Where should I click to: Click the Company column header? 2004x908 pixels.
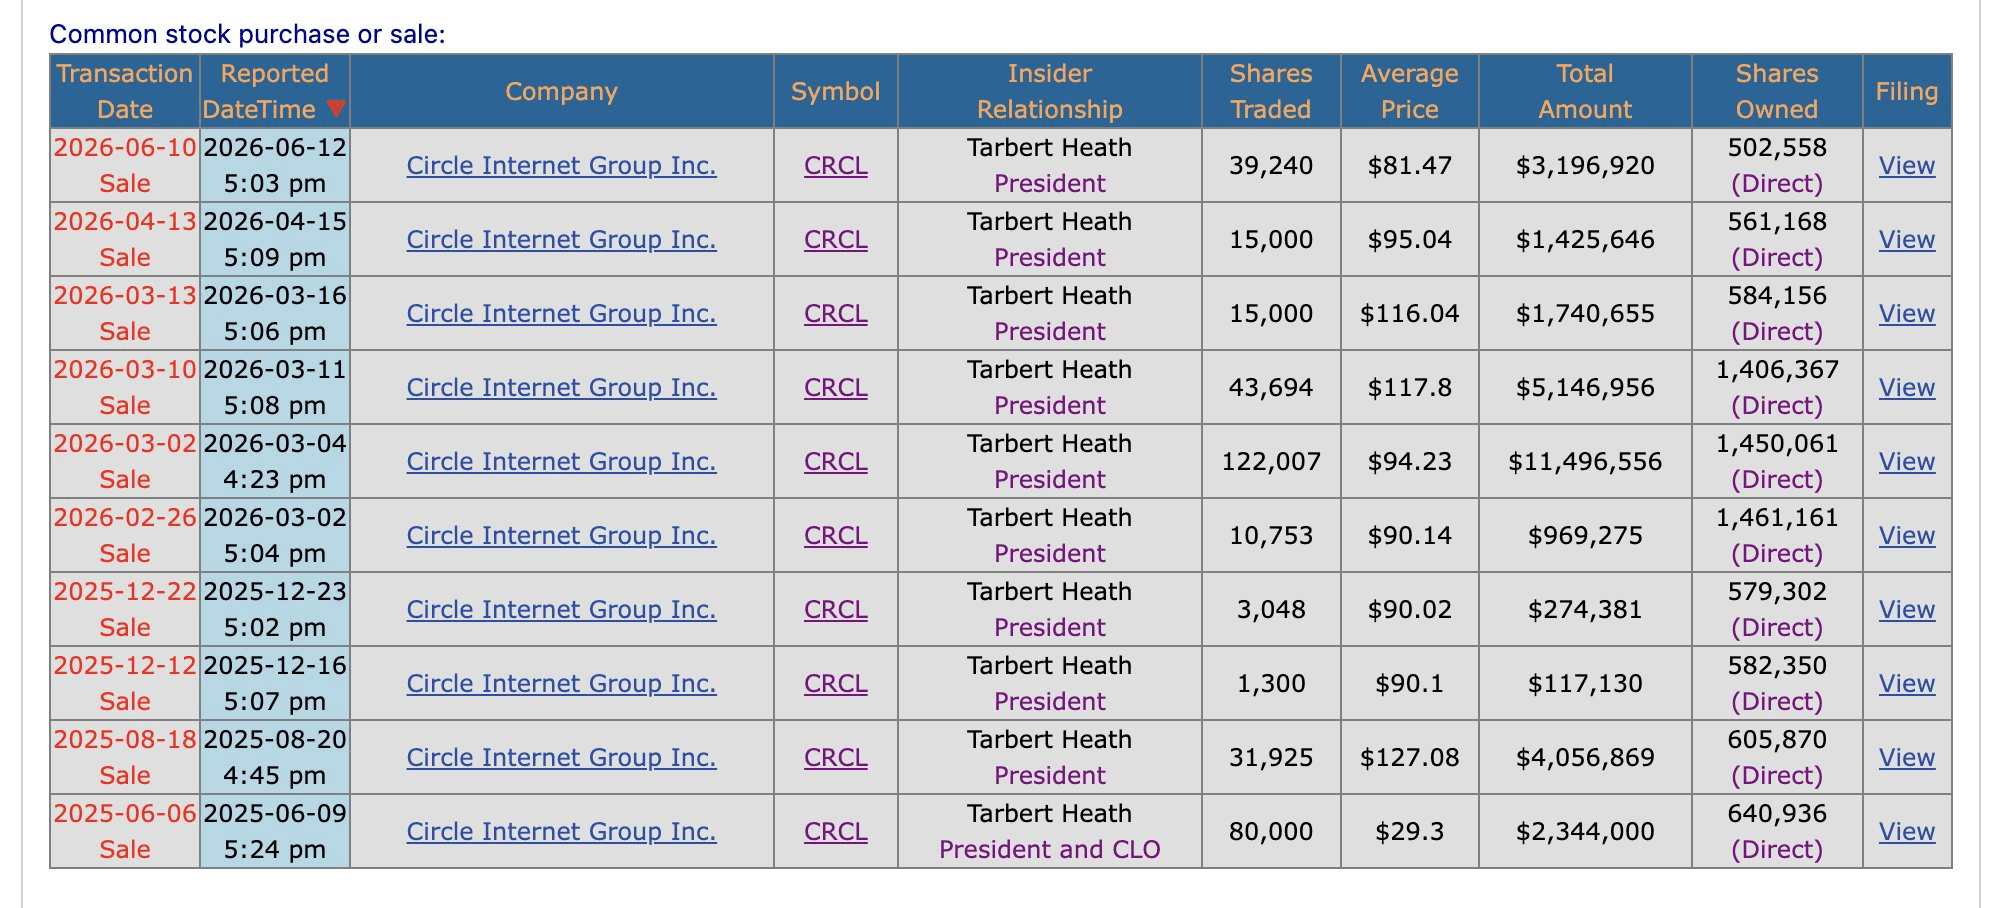(561, 91)
